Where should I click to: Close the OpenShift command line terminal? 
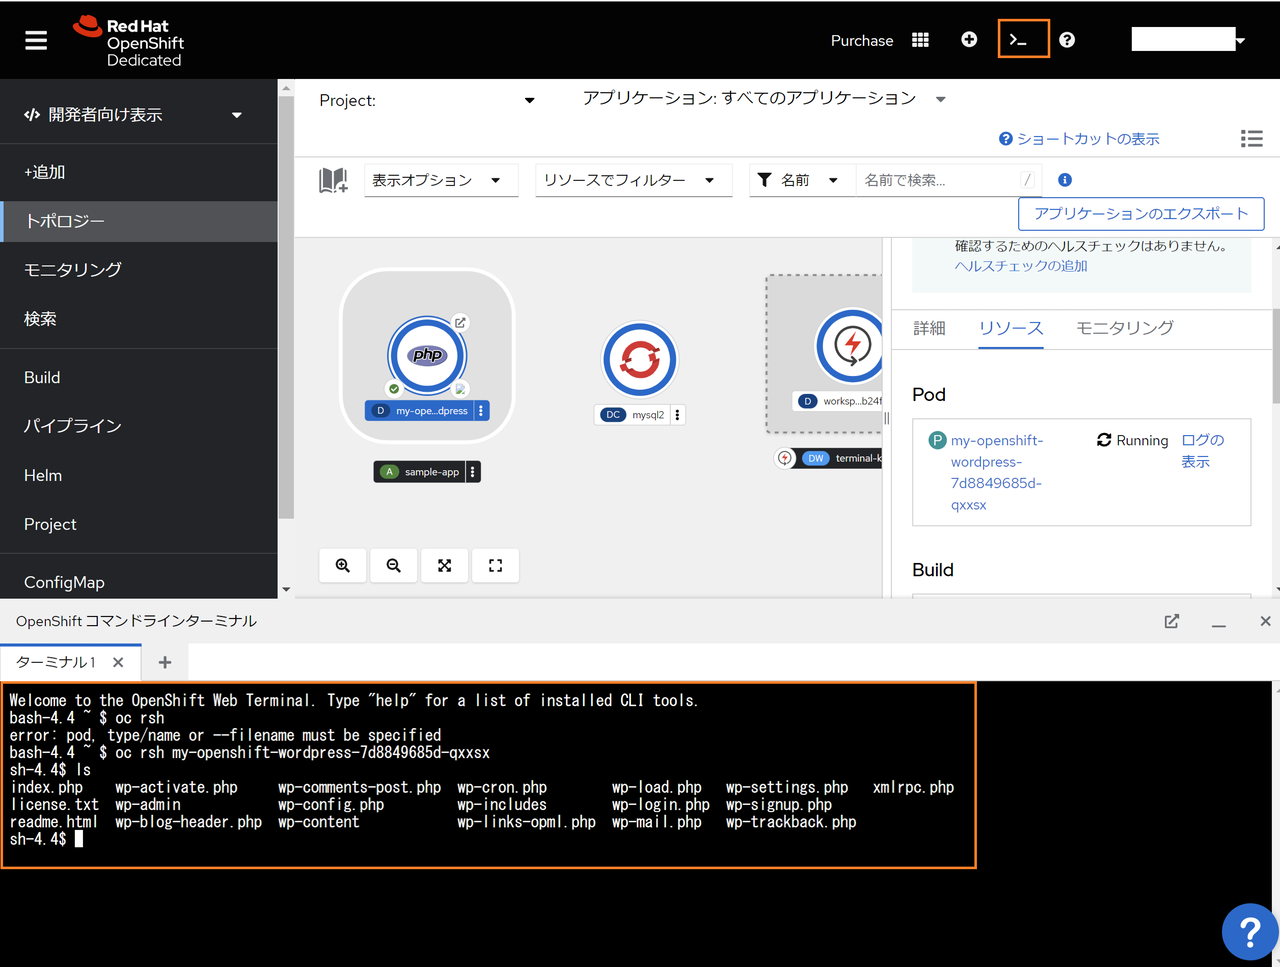pos(1265,621)
